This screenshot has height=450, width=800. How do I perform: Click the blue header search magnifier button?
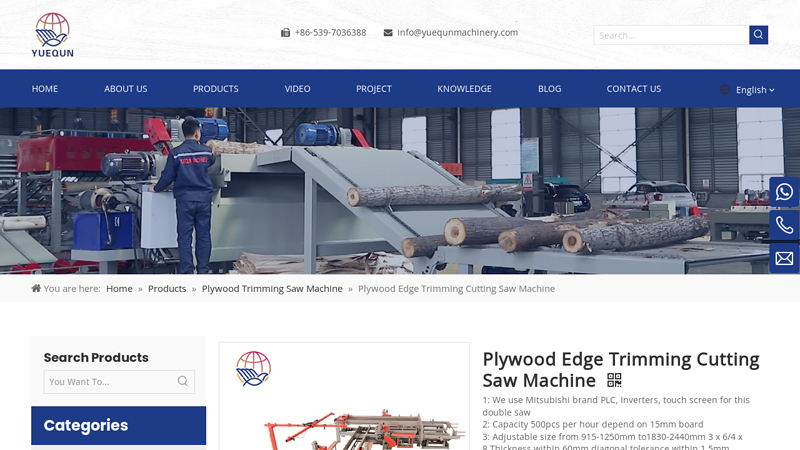pos(758,35)
